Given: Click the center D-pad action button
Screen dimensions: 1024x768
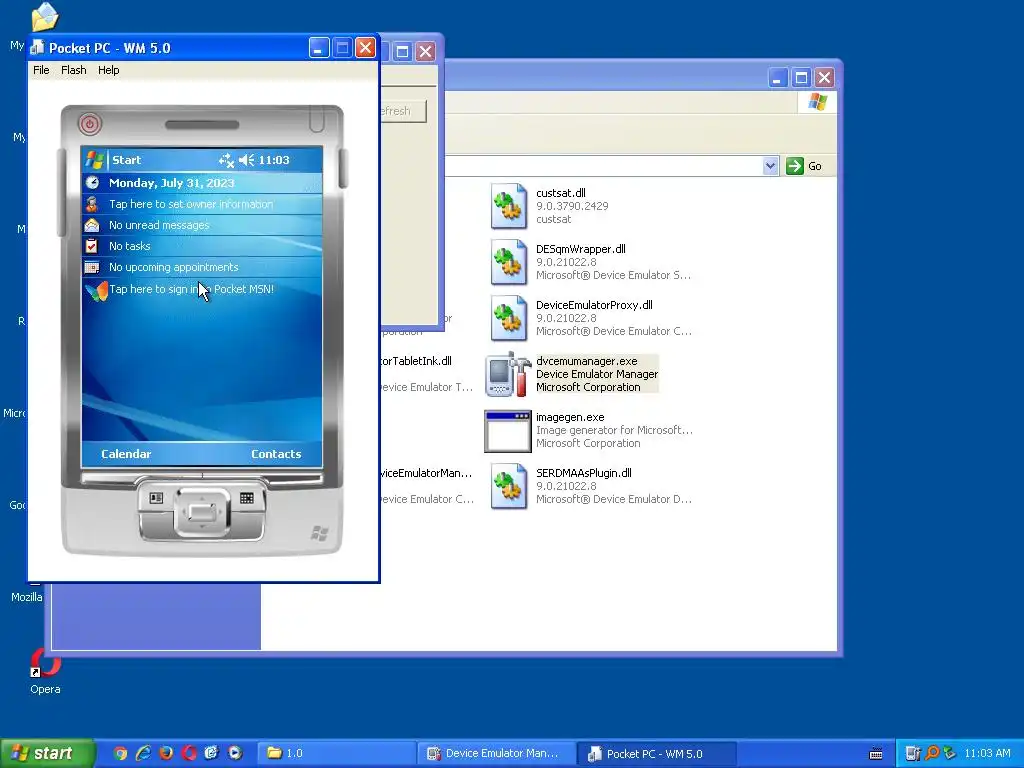Looking at the screenshot, I should tap(202, 511).
